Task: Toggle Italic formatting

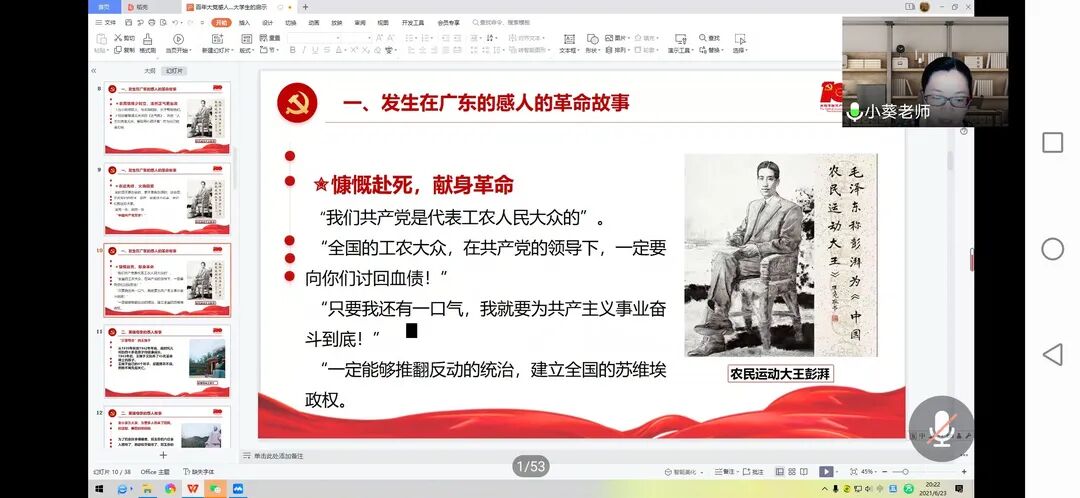Action: tap(304, 50)
